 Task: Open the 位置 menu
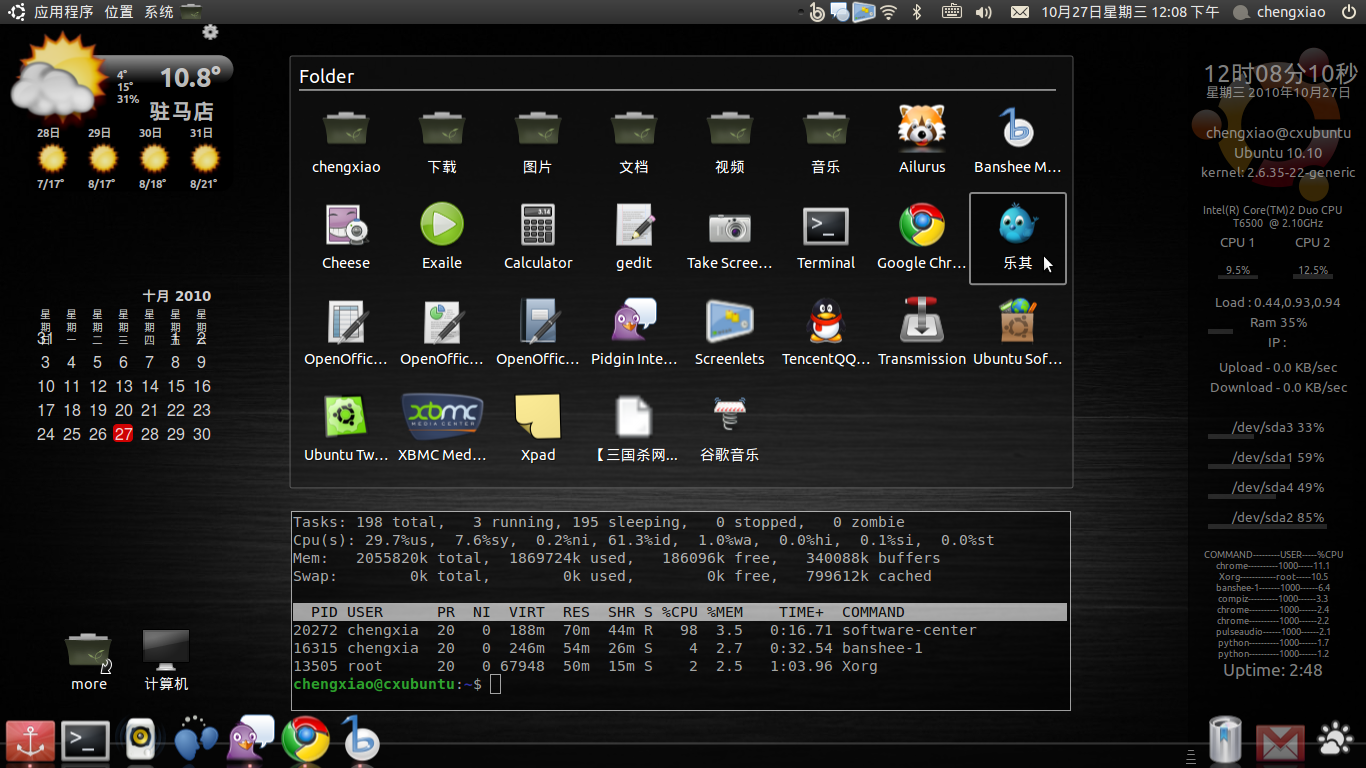pos(118,12)
